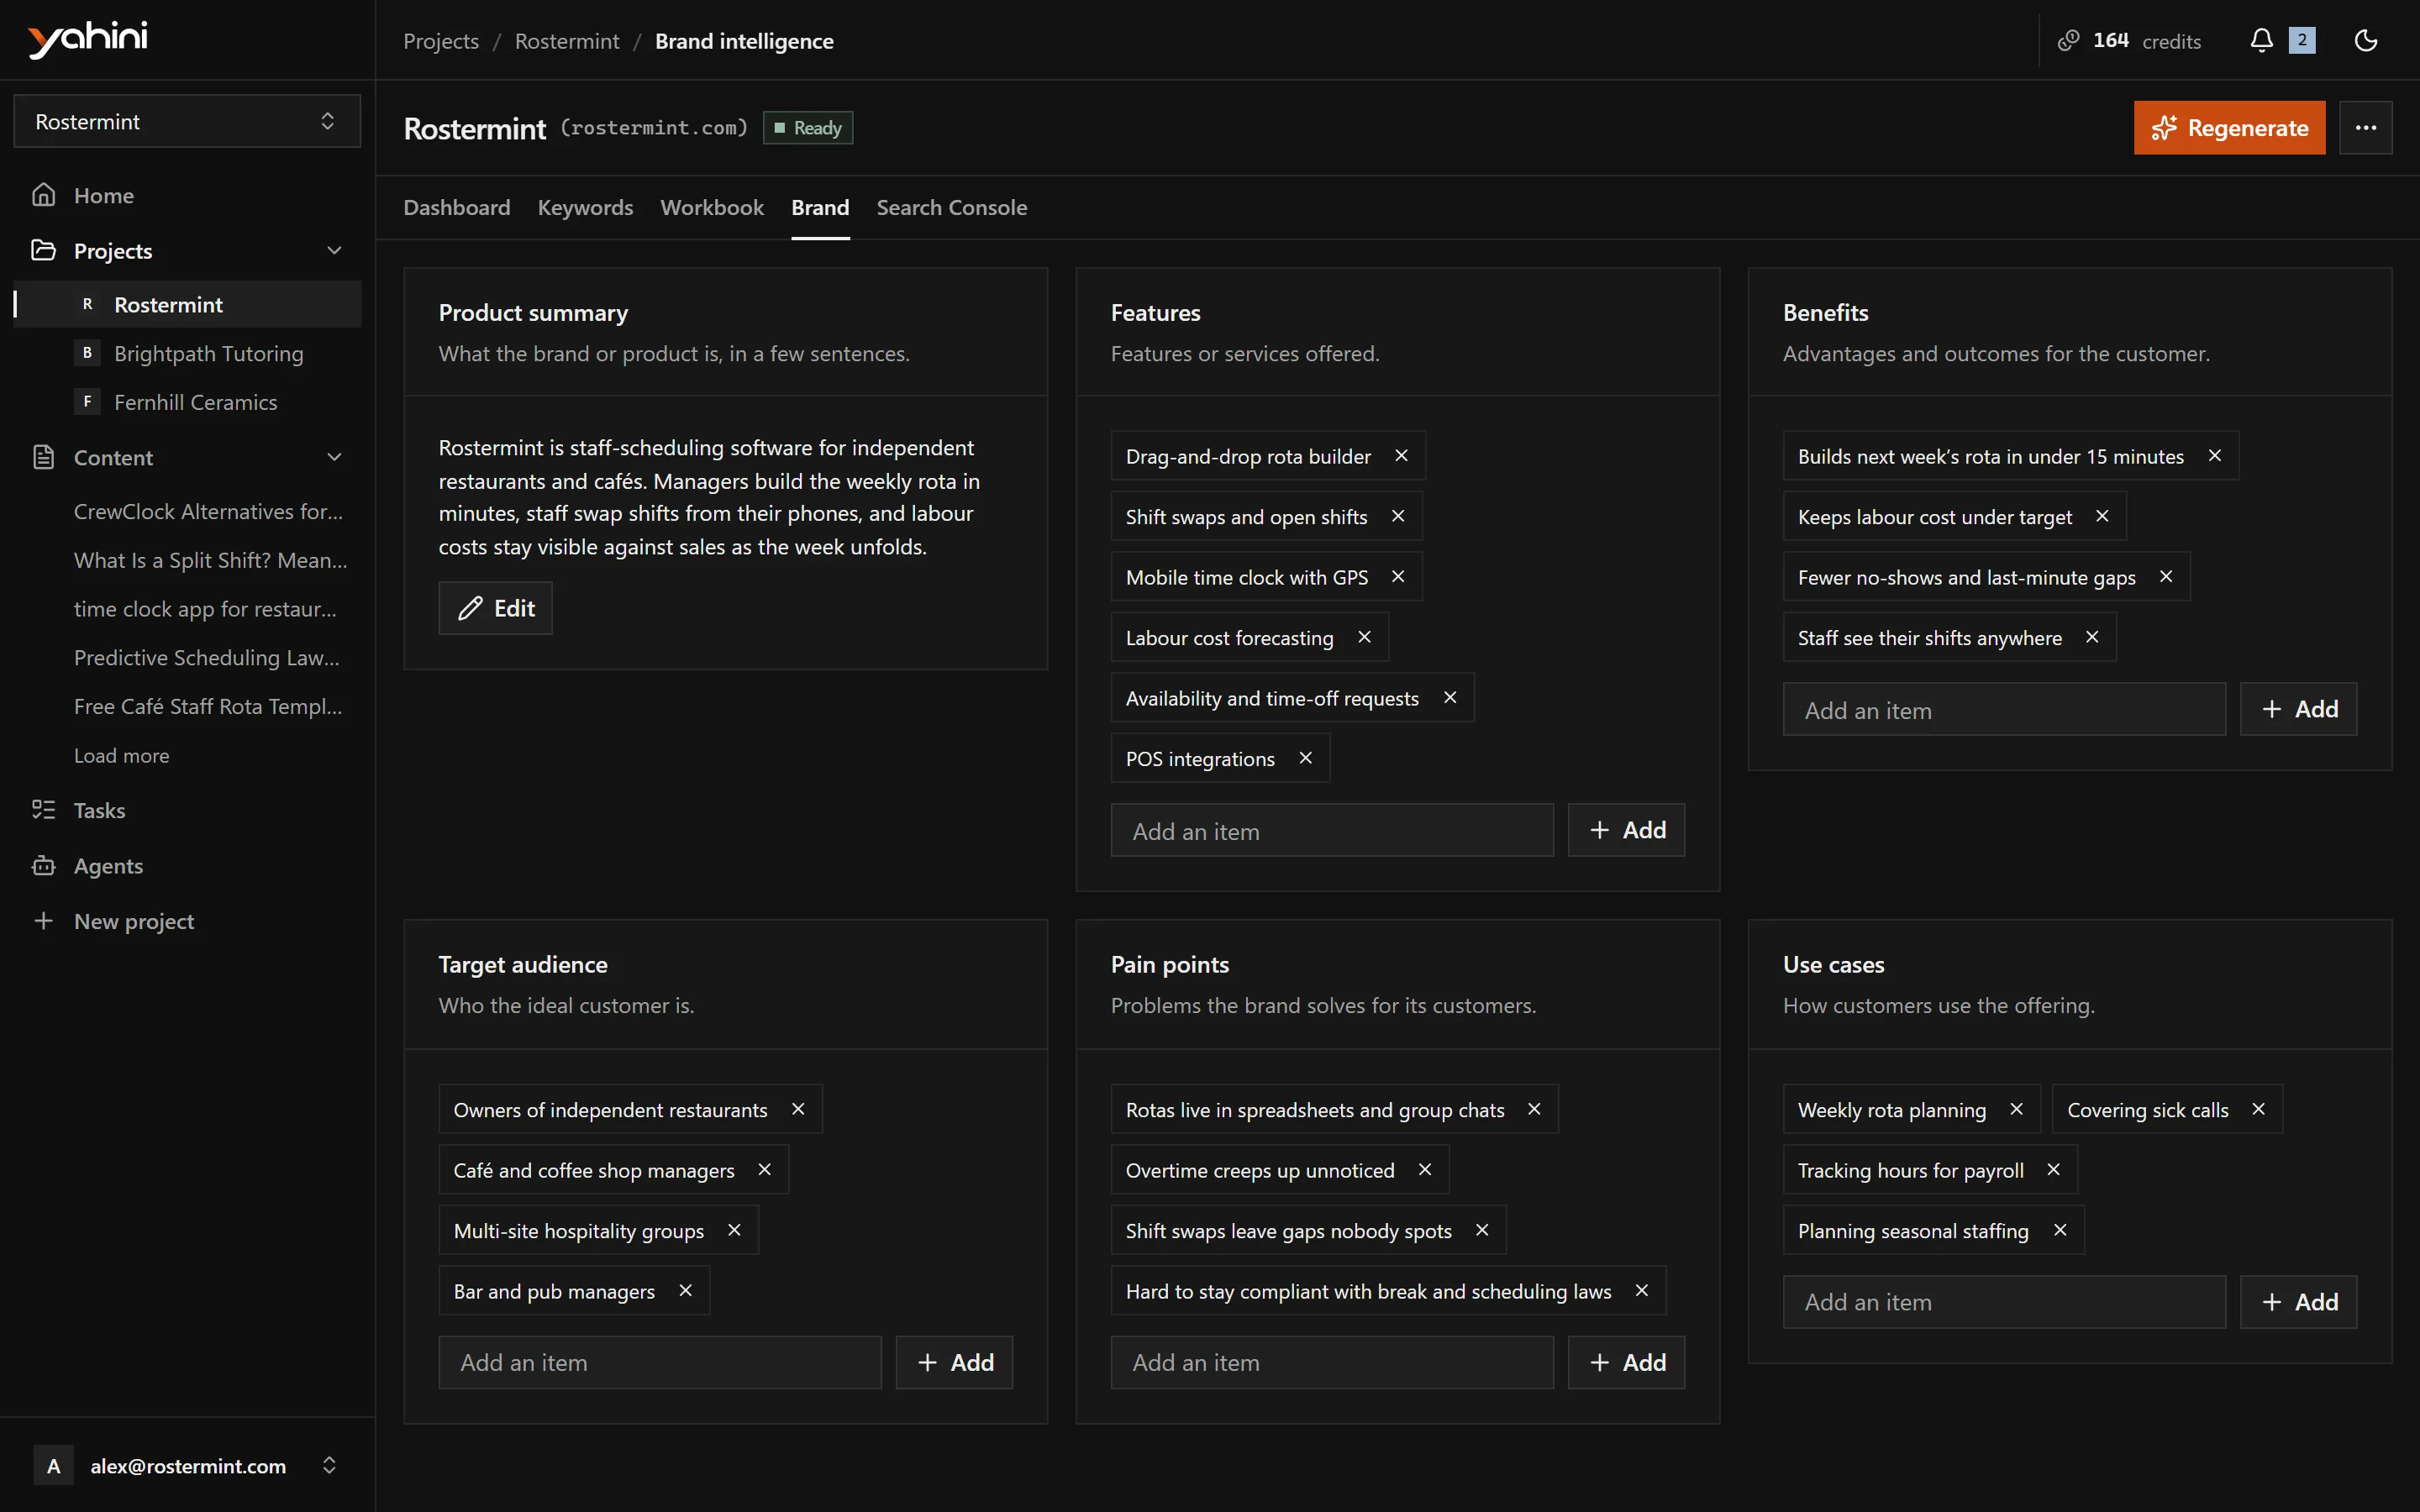This screenshot has height=1512, width=2420.
Task: Remove 'Shift swaps leave gaps nobody spots' tag
Action: point(1482,1230)
